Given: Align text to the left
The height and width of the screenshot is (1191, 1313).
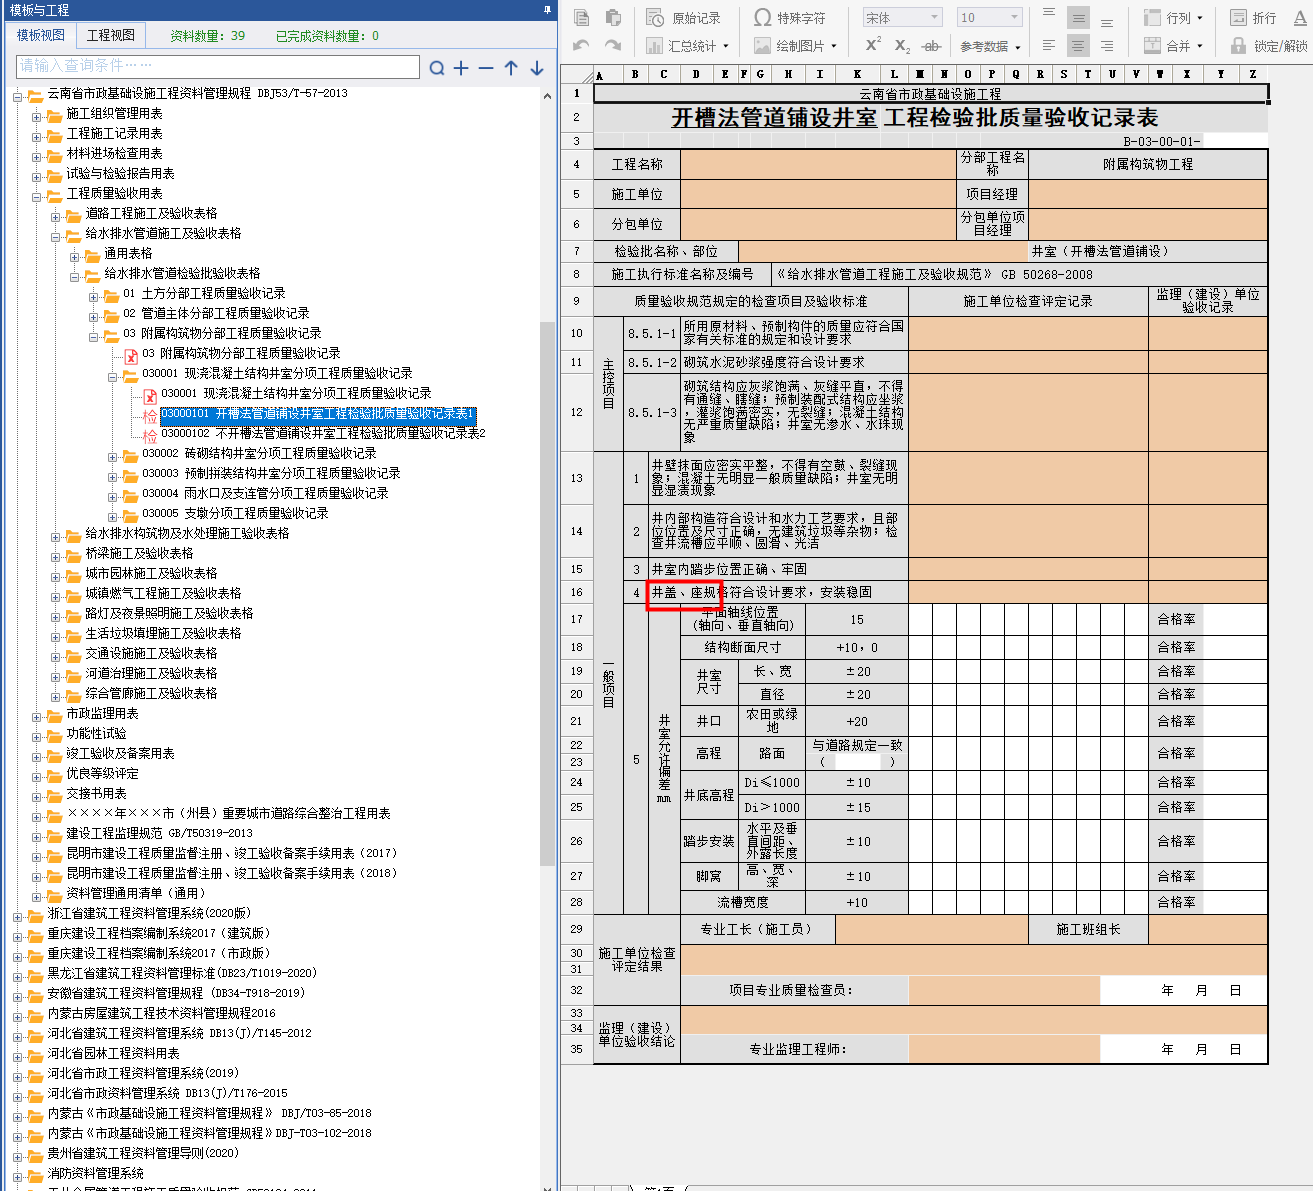Looking at the screenshot, I should click(x=1048, y=46).
